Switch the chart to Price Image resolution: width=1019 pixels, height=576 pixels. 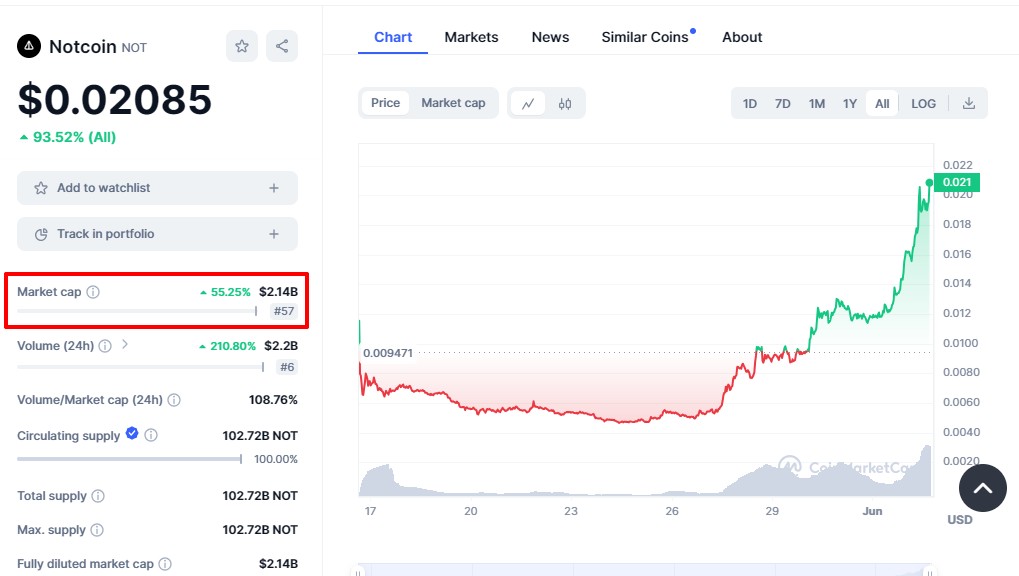(x=385, y=103)
